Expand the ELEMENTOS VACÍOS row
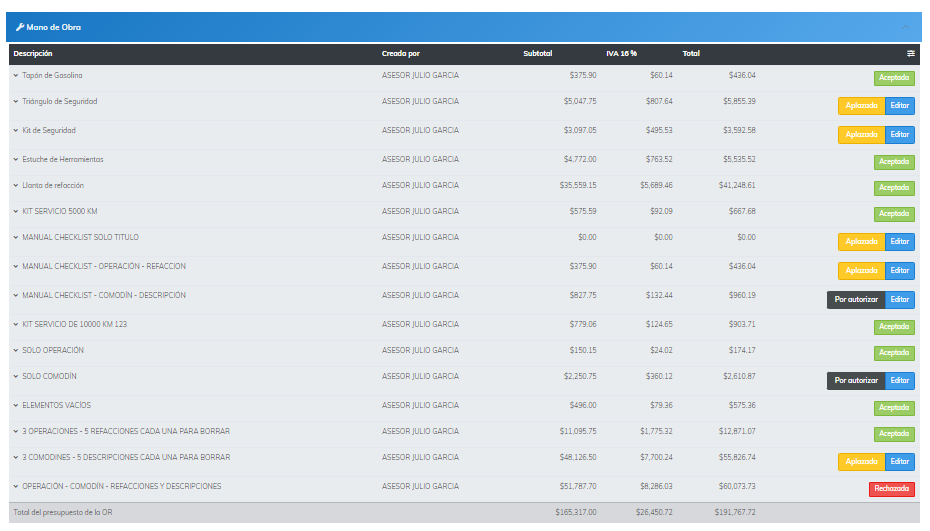This screenshot has height=531, width=930. (16, 406)
